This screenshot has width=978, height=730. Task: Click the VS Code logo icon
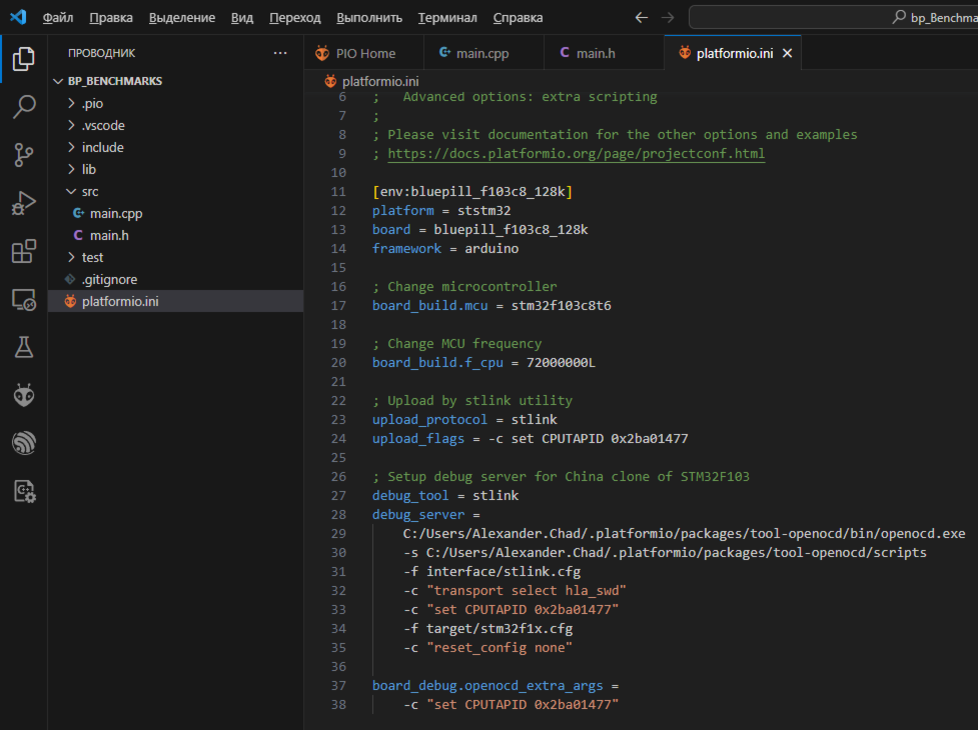coord(18,17)
